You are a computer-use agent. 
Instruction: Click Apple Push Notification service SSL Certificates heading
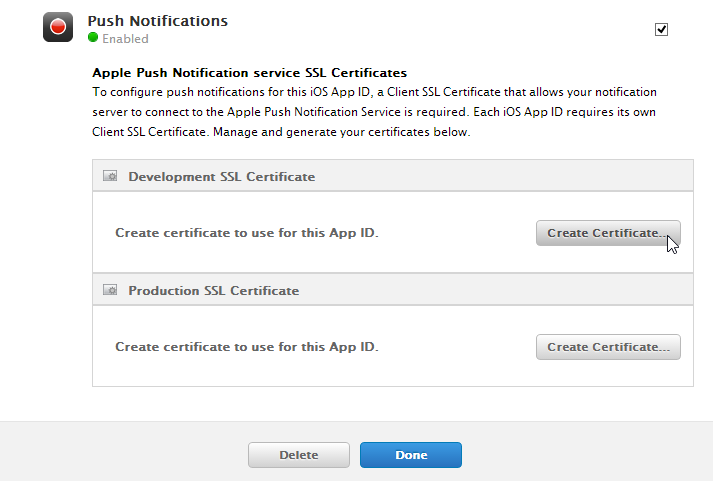coord(250,73)
